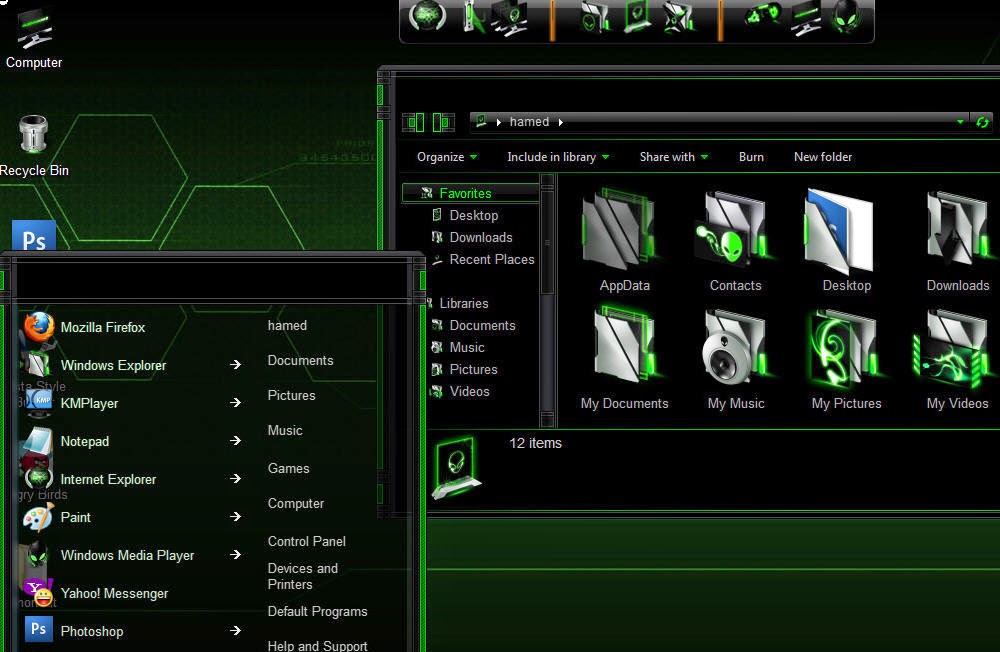
Task: Open the My Pictures folder
Action: (846, 359)
